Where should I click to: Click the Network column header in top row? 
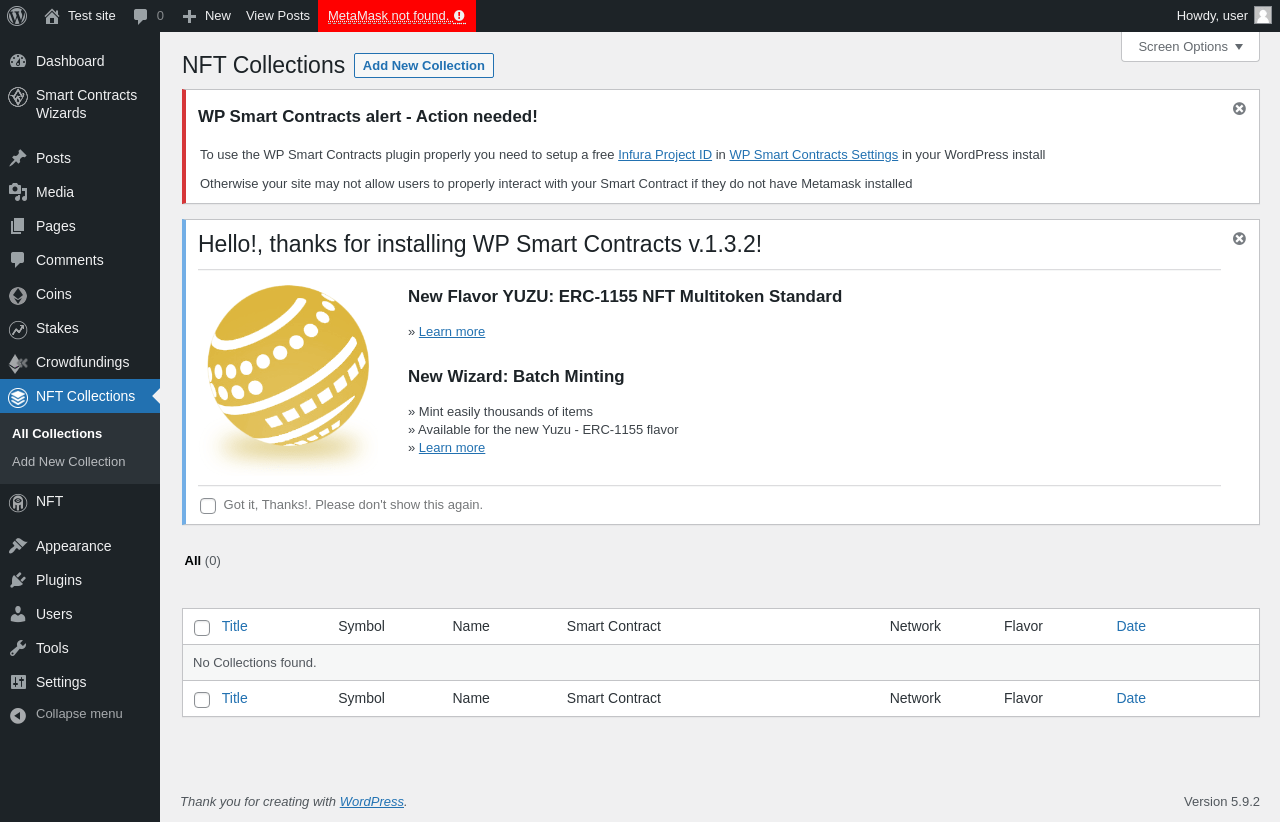[x=915, y=626]
